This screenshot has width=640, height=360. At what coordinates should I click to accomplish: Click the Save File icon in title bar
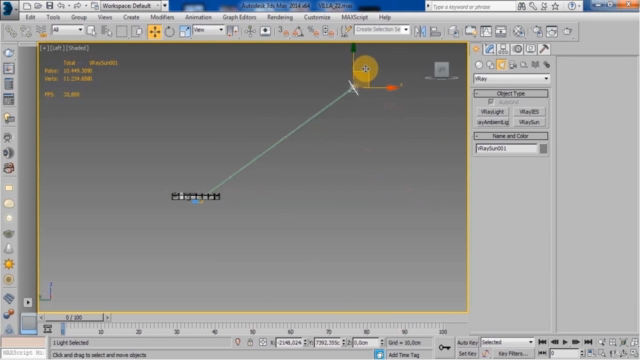(49, 5)
